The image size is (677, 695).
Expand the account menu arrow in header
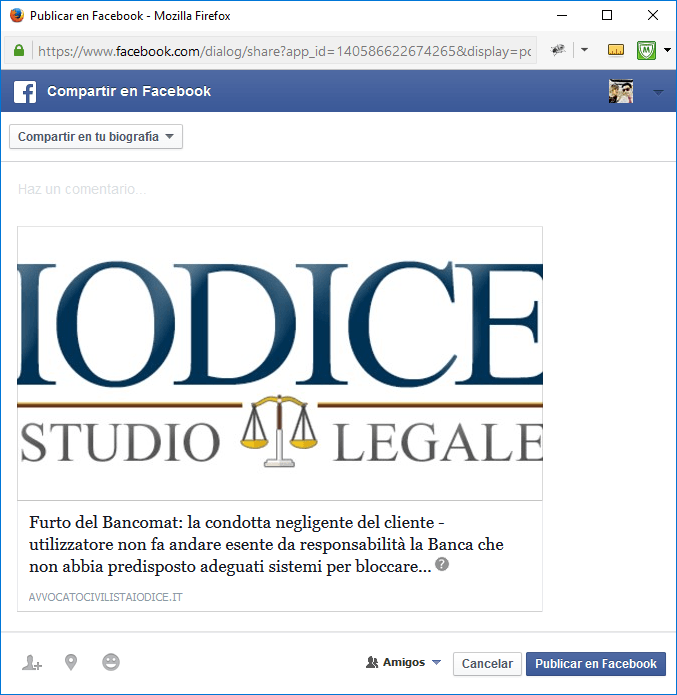click(x=658, y=92)
